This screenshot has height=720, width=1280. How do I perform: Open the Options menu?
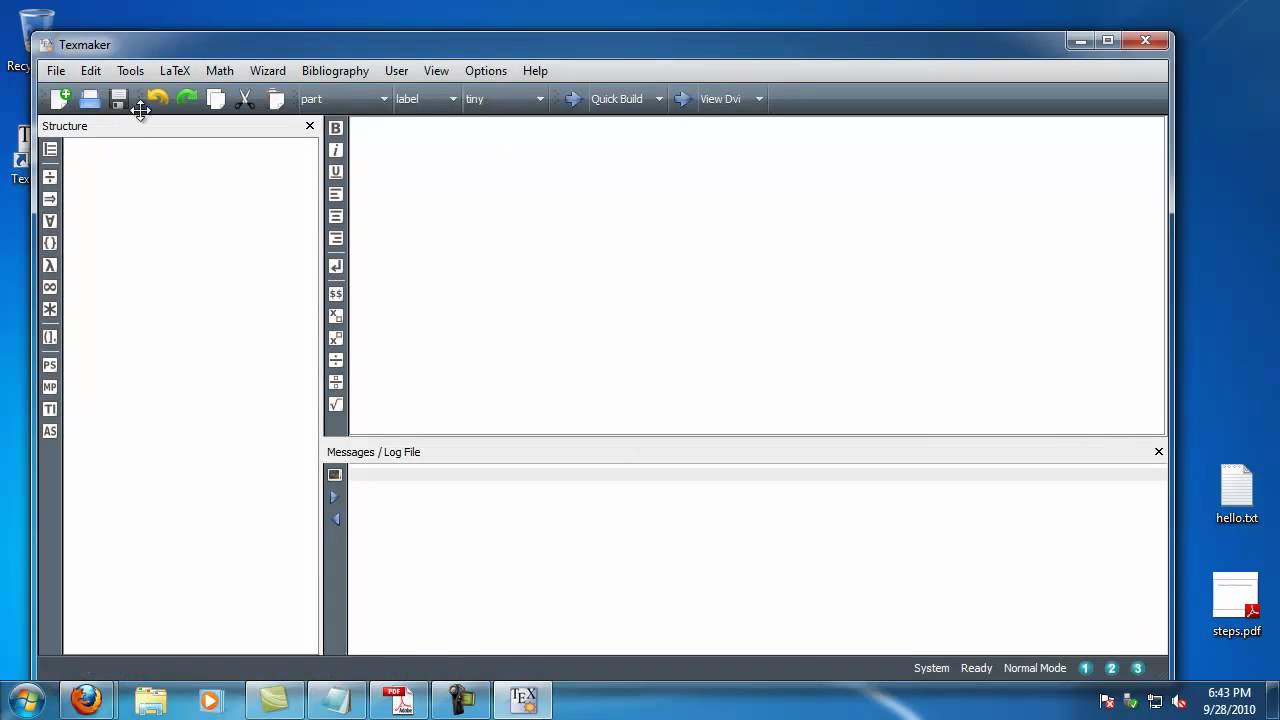pos(486,71)
